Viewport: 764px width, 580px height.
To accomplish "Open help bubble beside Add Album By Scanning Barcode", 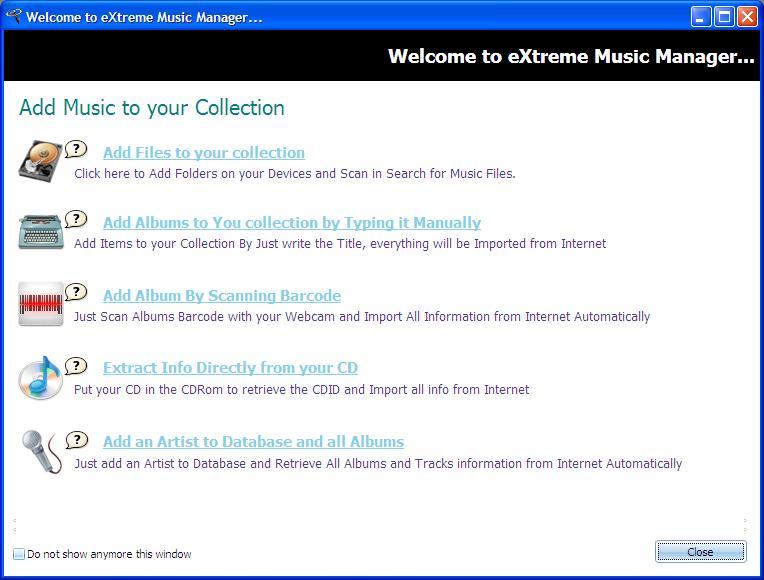I will (76, 291).
